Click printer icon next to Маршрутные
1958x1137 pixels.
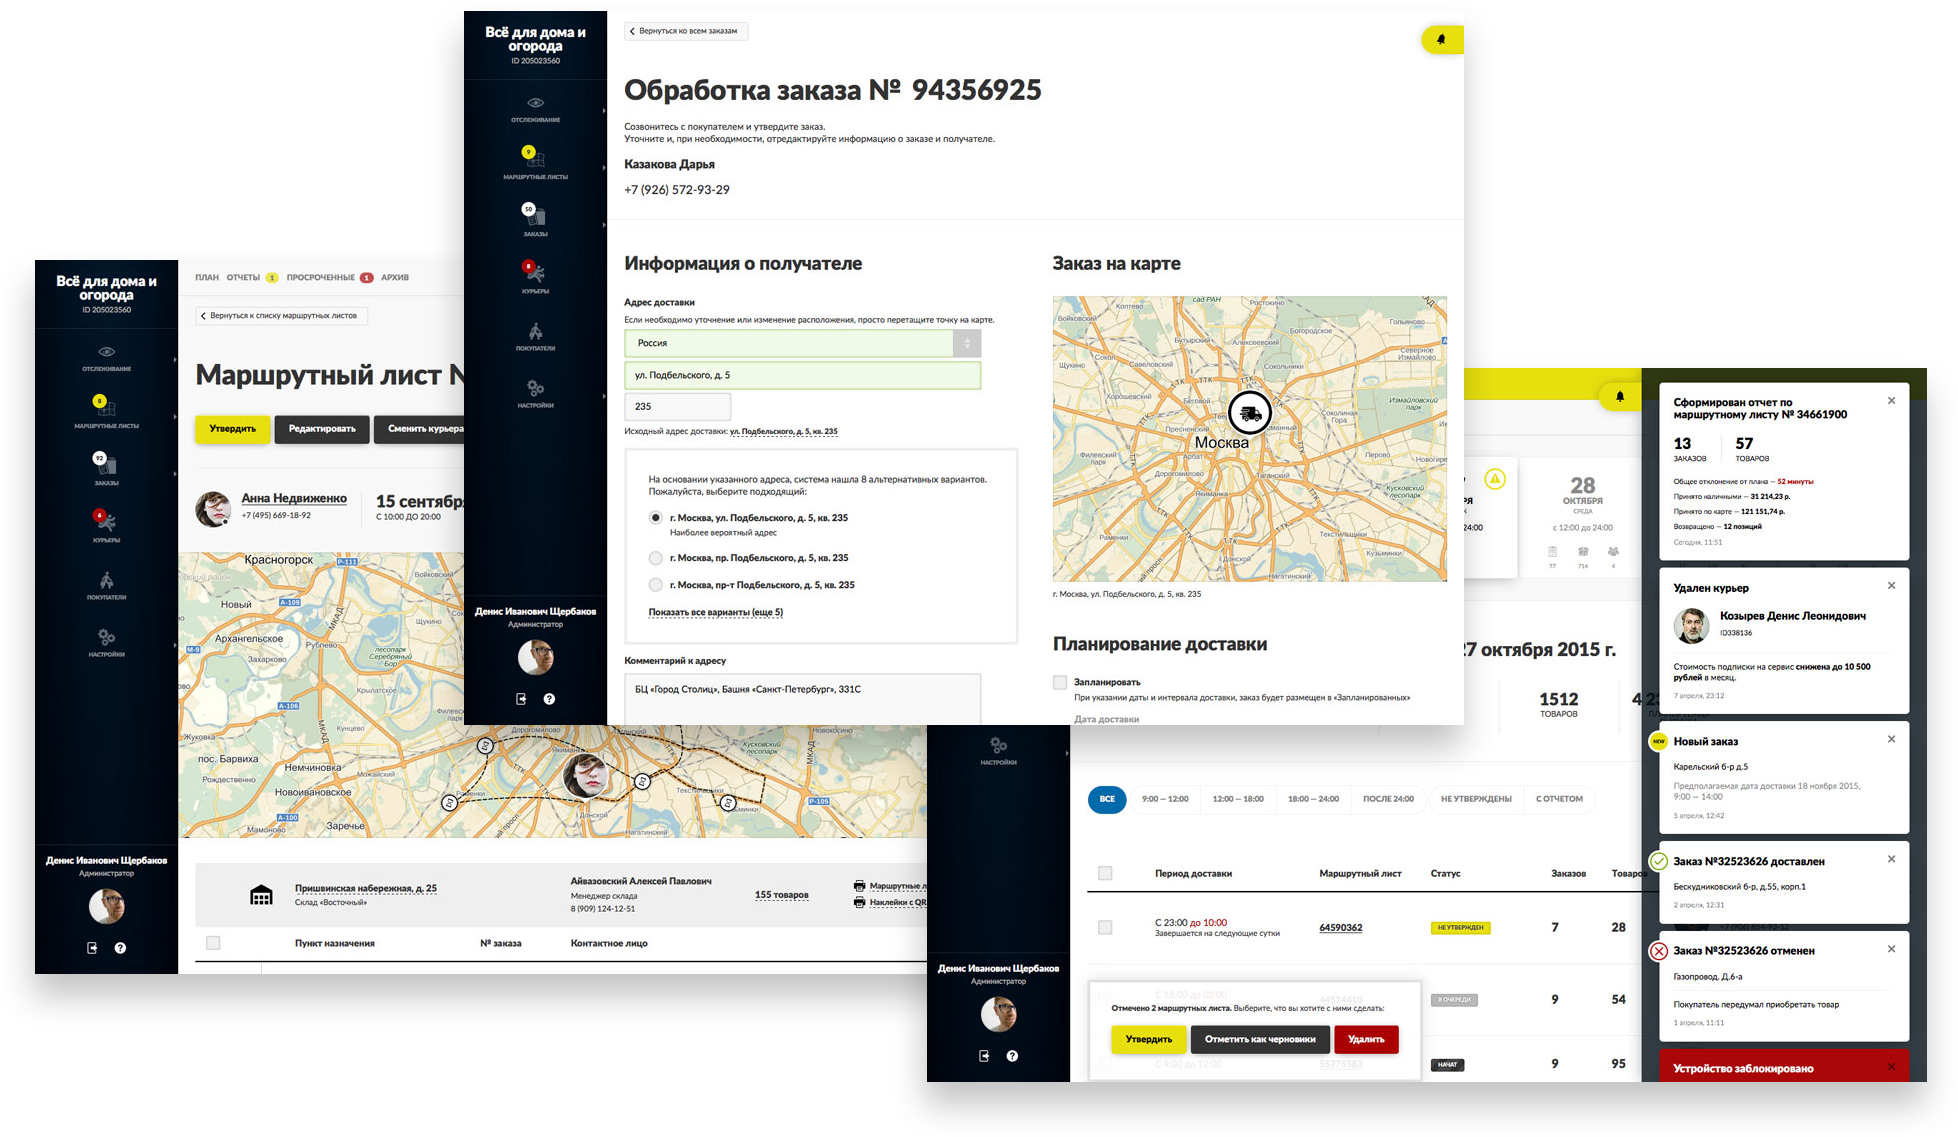tap(859, 886)
